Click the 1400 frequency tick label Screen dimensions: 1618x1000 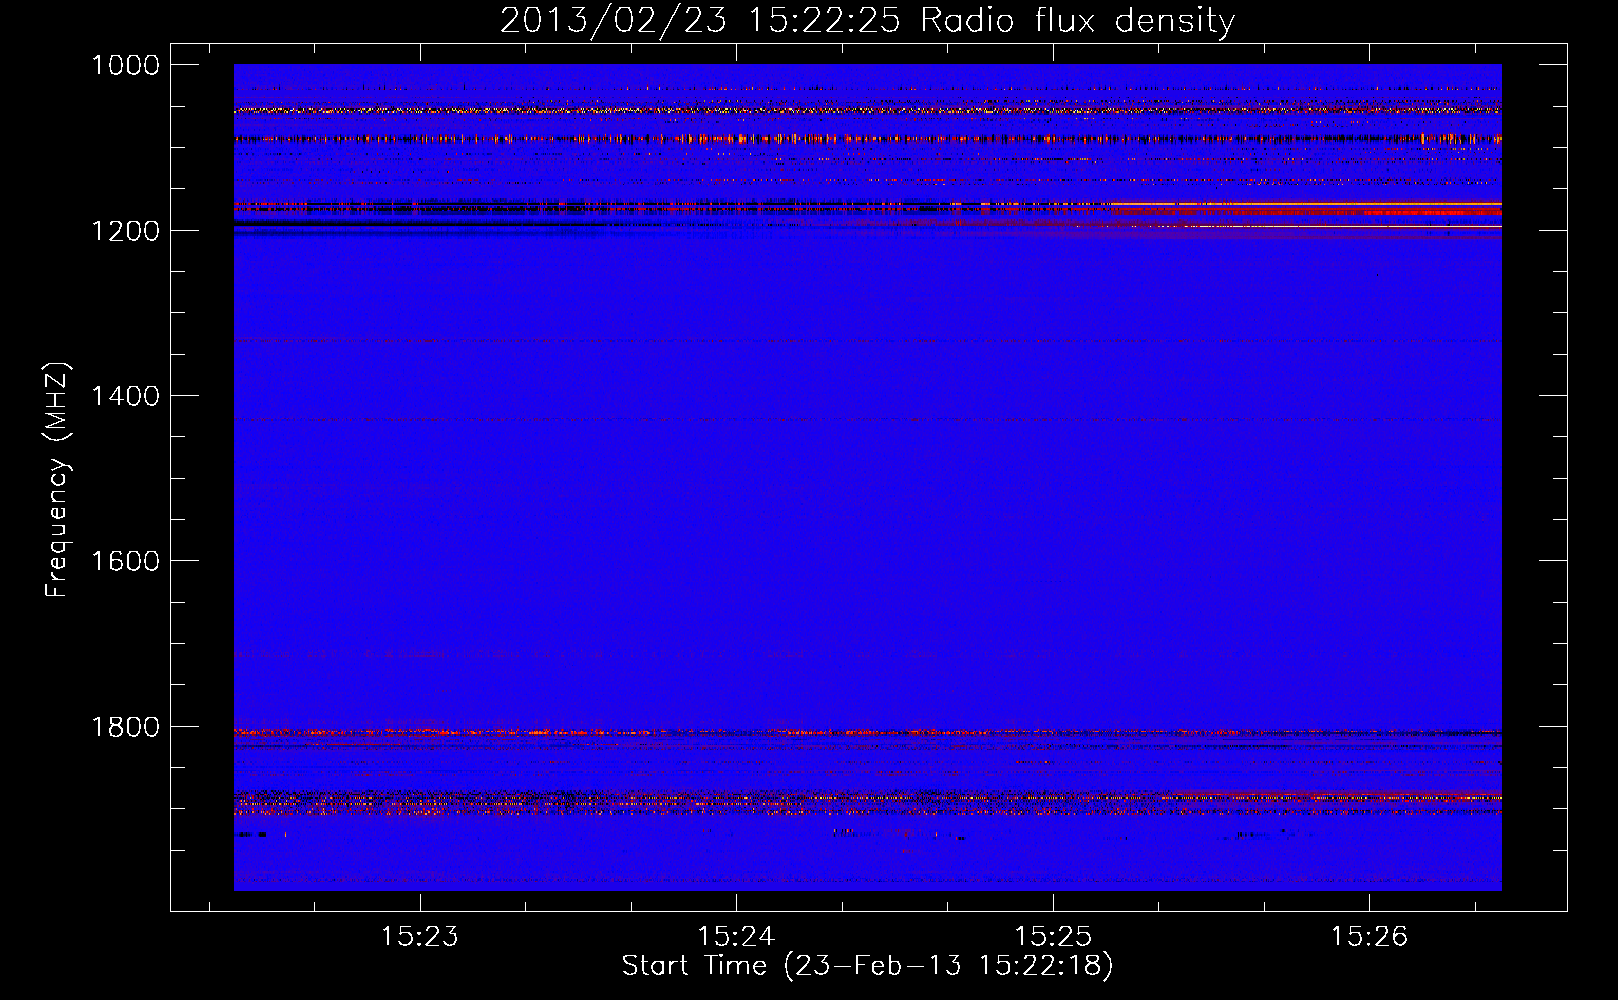point(125,396)
